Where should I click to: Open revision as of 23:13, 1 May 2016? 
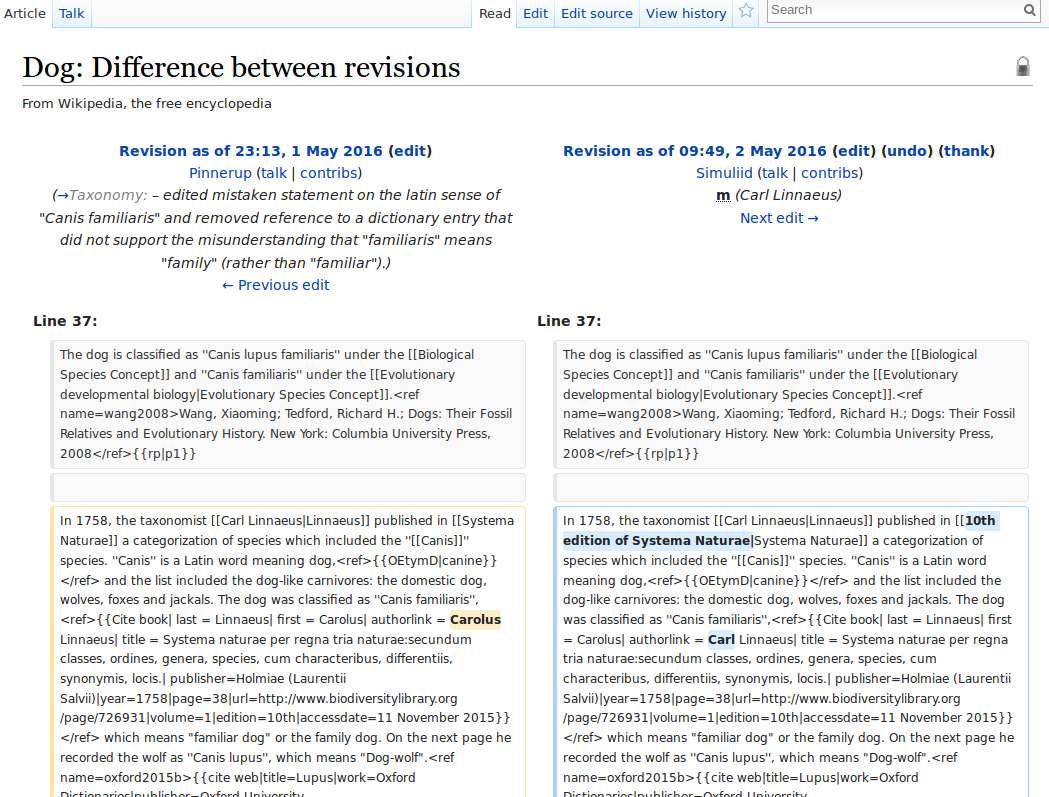[x=251, y=151]
